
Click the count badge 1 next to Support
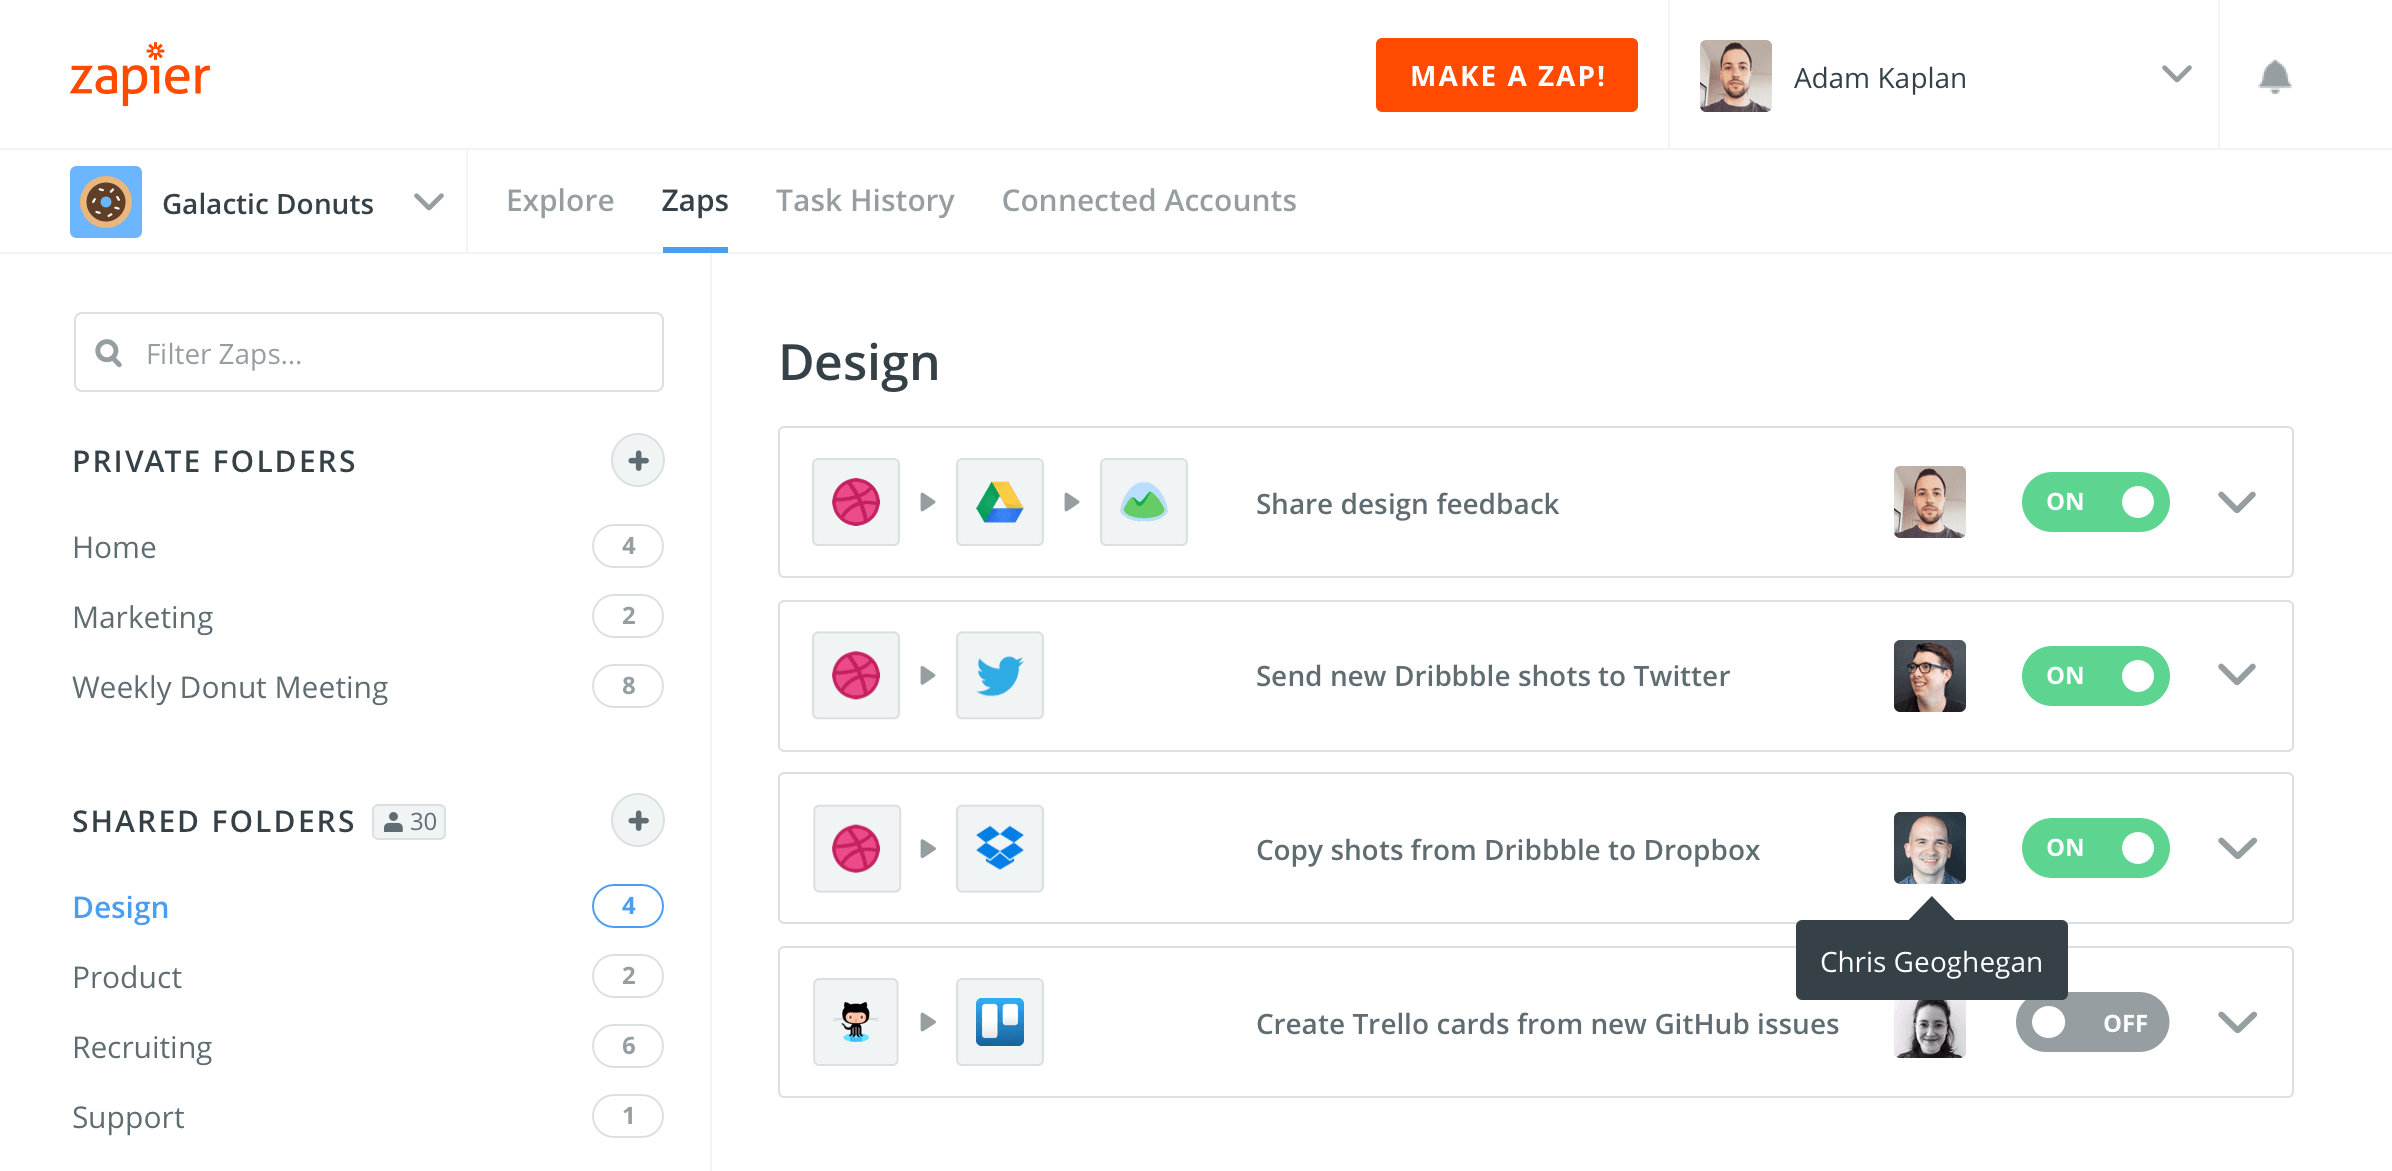628,1116
